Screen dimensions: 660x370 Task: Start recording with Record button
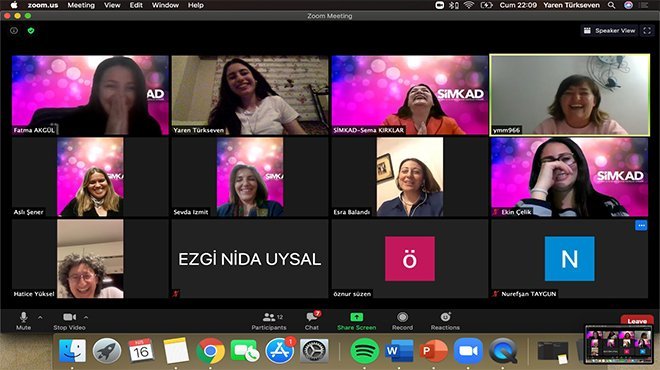click(x=402, y=321)
